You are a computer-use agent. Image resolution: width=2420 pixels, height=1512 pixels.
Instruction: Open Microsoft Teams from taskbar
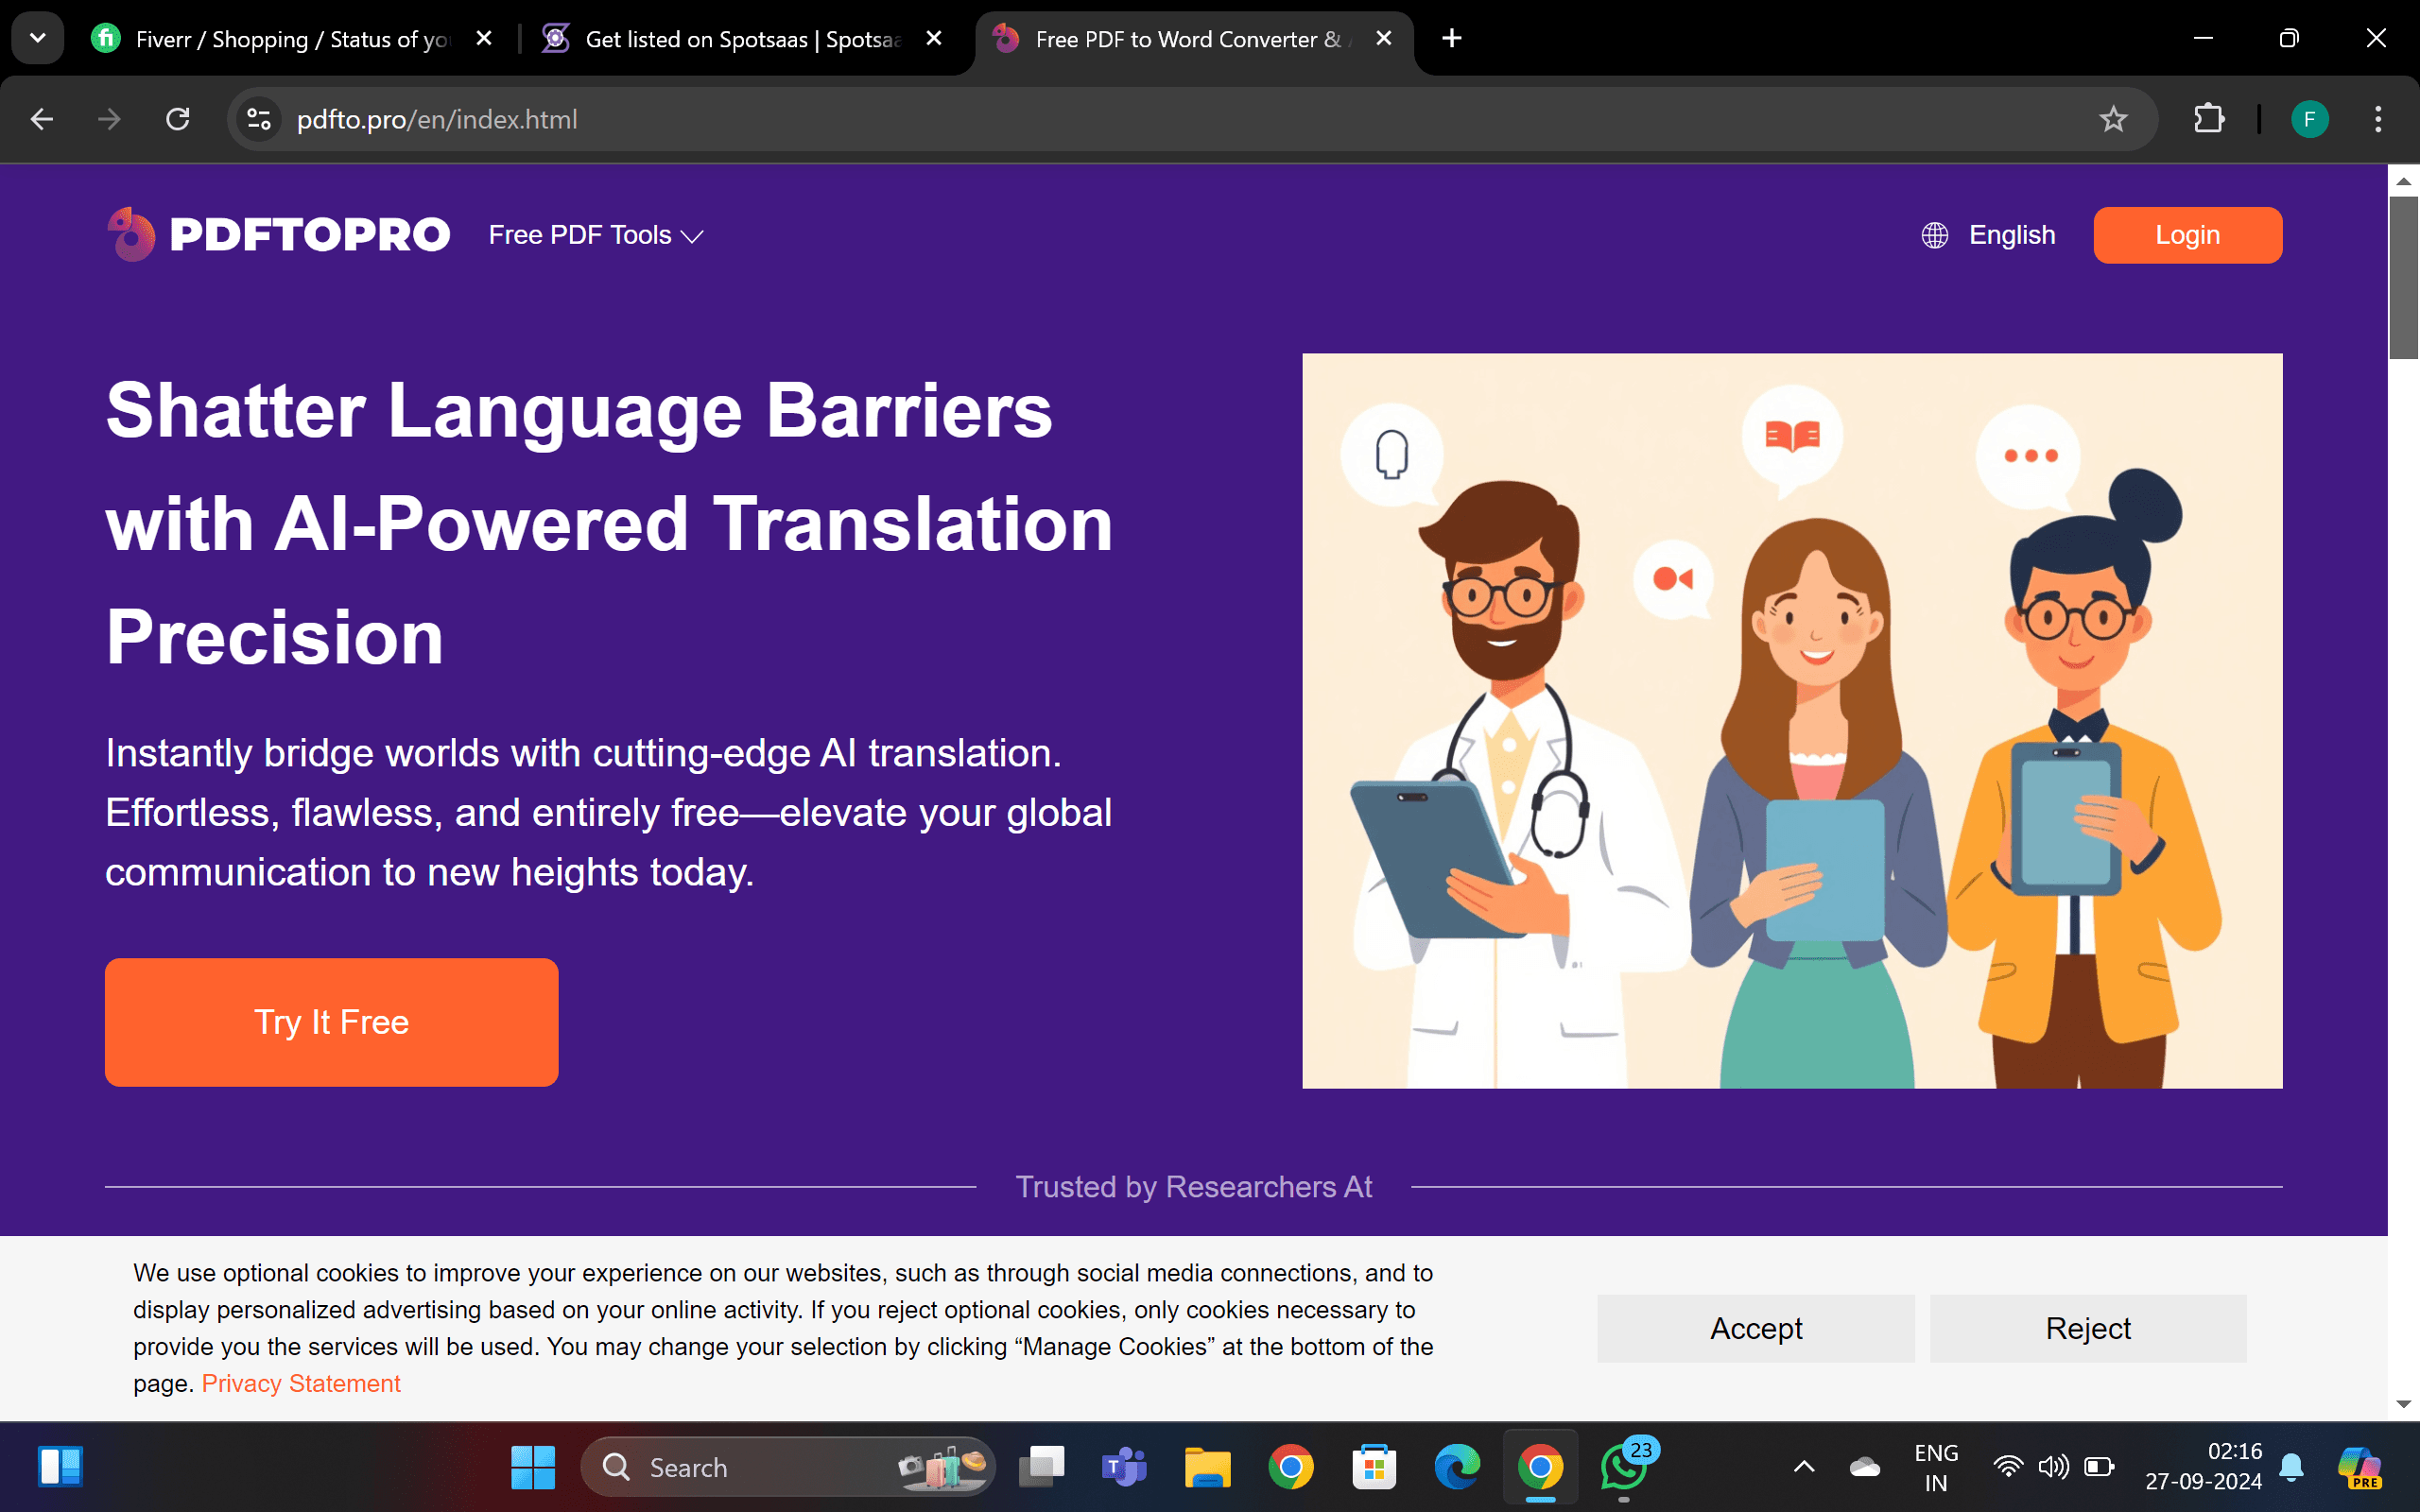[1124, 1467]
